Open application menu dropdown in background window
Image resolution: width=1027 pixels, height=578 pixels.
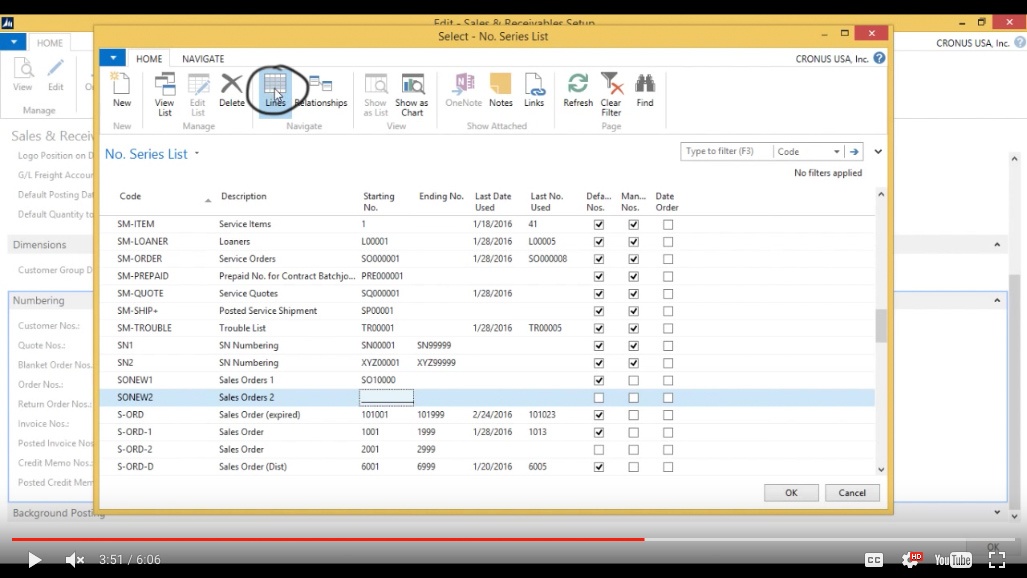[x=13, y=42]
